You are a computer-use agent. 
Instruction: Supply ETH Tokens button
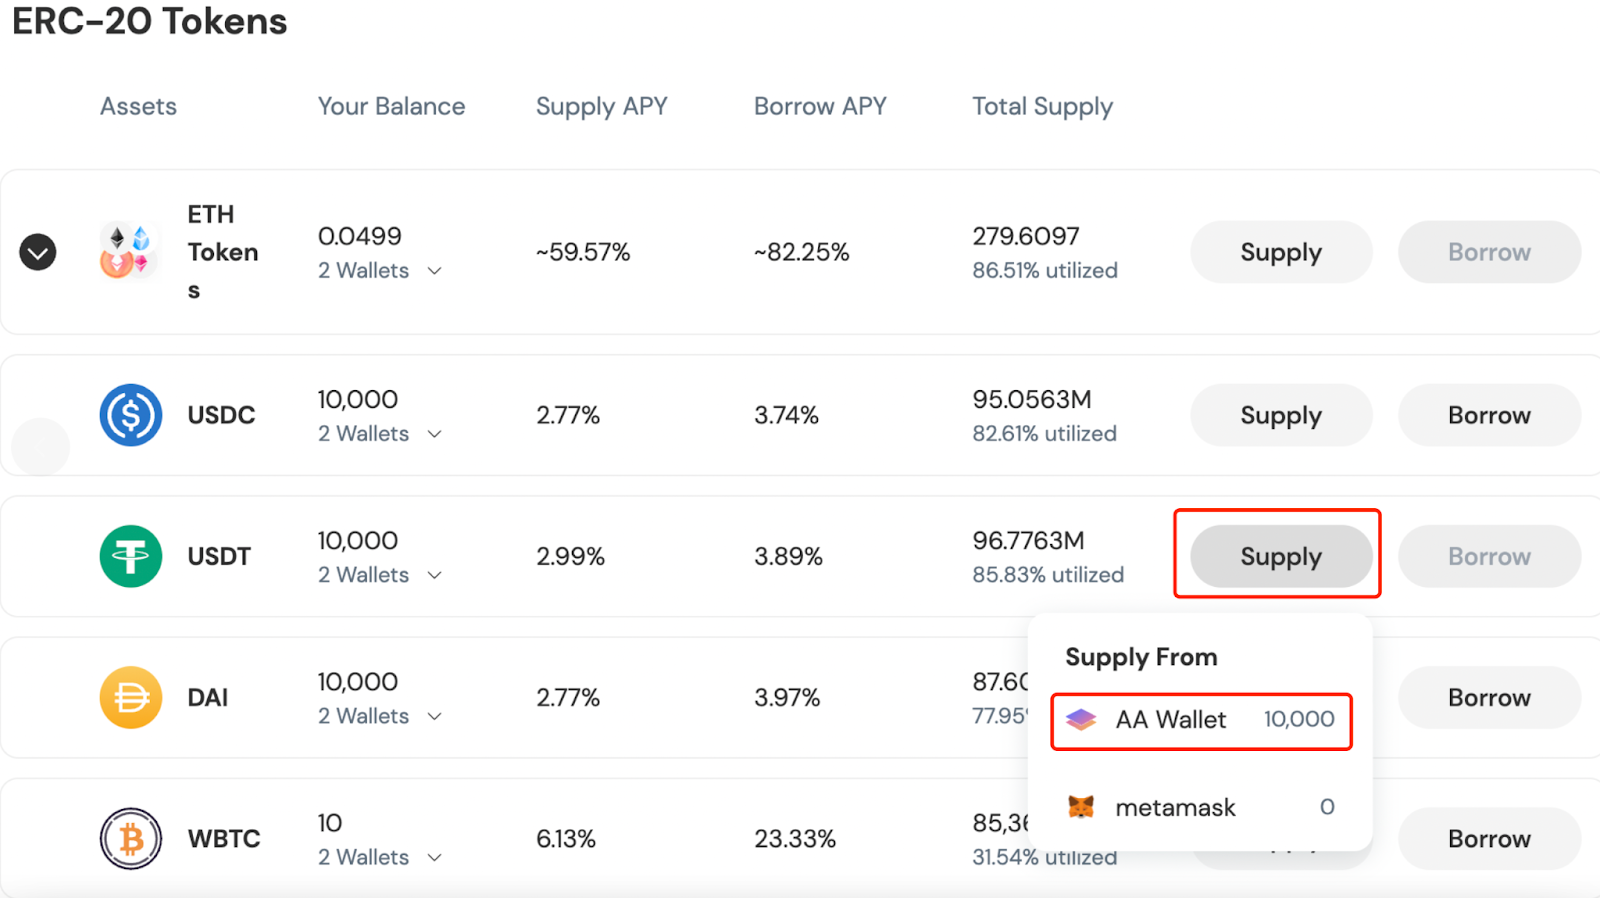[x=1281, y=252]
